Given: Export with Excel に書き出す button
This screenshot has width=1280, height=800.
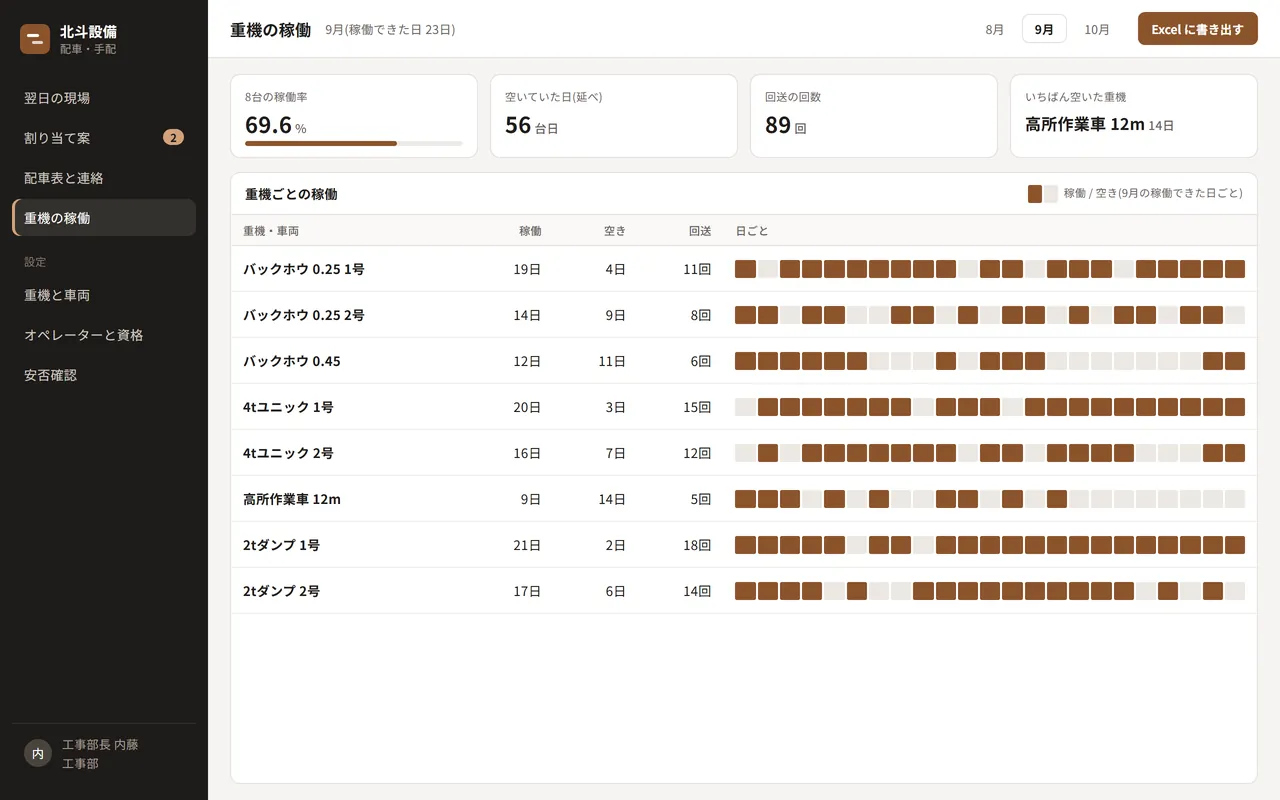Looking at the screenshot, I should [x=1197, y=29].
